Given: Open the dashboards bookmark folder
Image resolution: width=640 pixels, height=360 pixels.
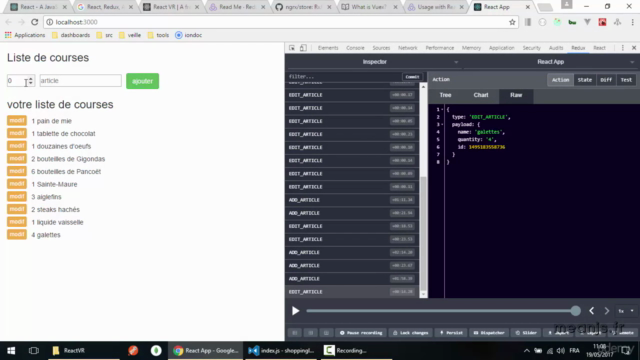Looking at the screenshot, I should (x=71, y=35).
